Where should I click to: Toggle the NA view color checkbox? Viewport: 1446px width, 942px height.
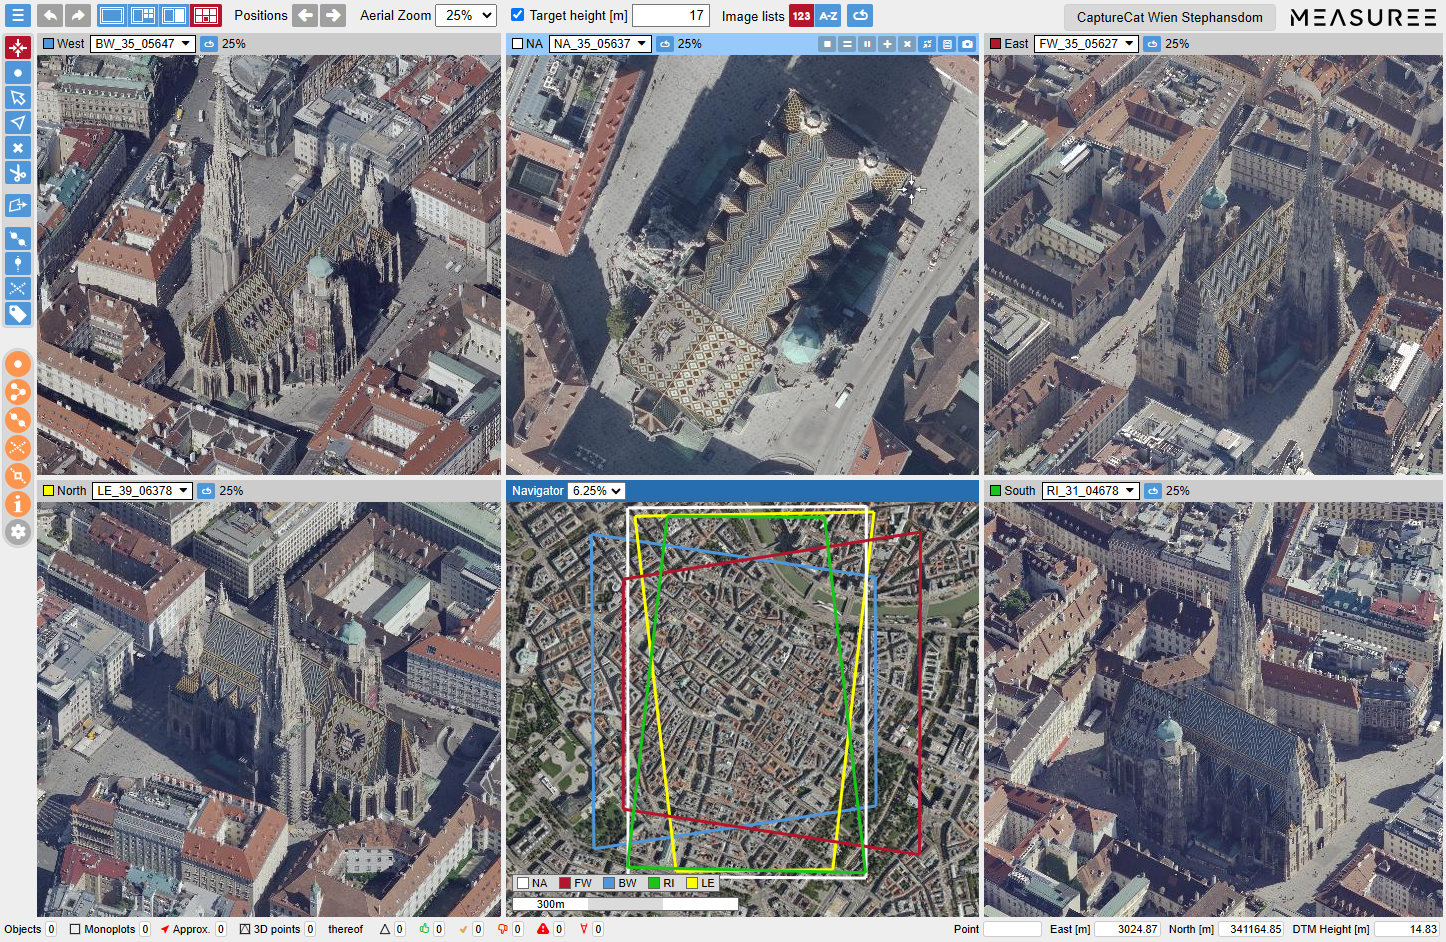pyautogui.click(x=517, y=44)
